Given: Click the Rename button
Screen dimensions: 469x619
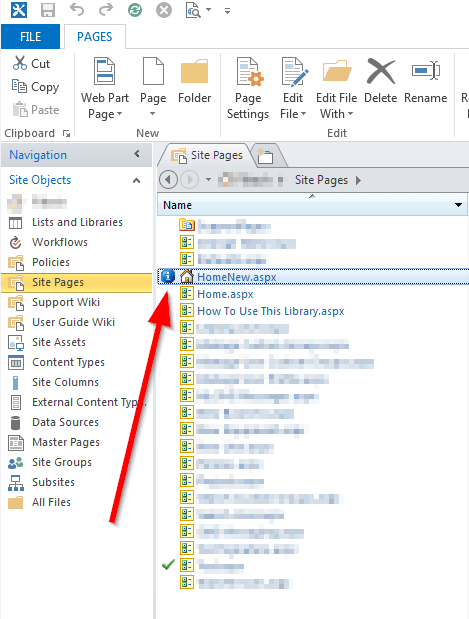Looking at the screenshot, I should coord(426,81).
